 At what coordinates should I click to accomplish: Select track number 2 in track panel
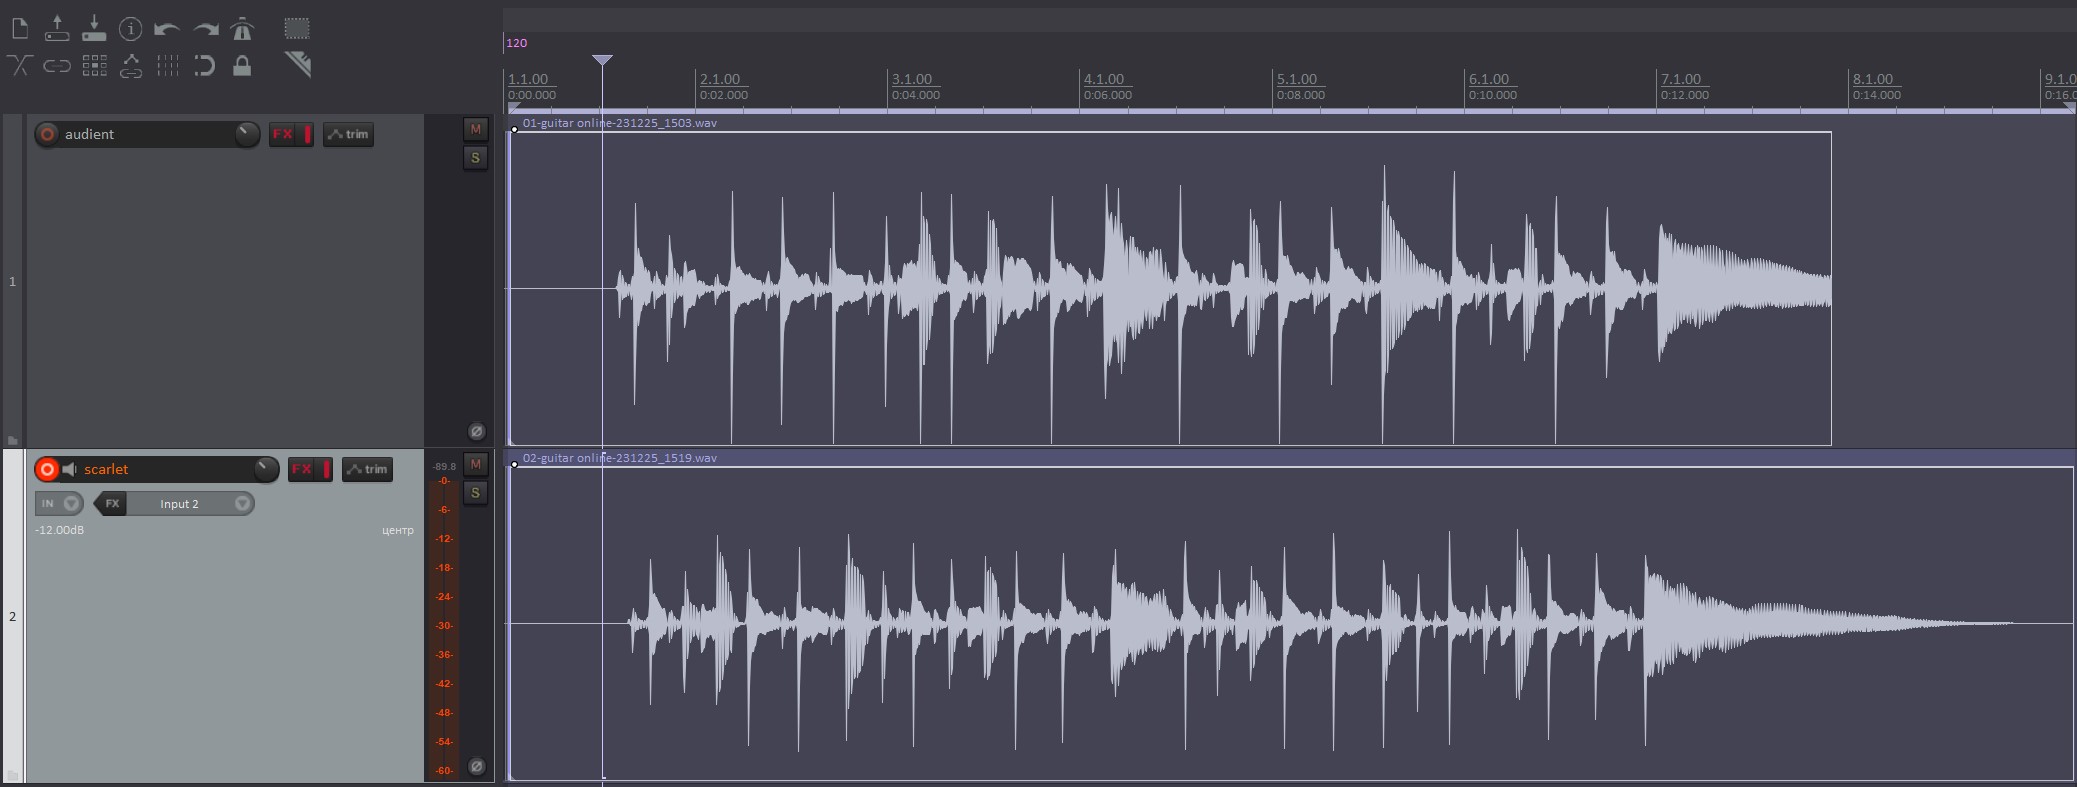[12, 617]
